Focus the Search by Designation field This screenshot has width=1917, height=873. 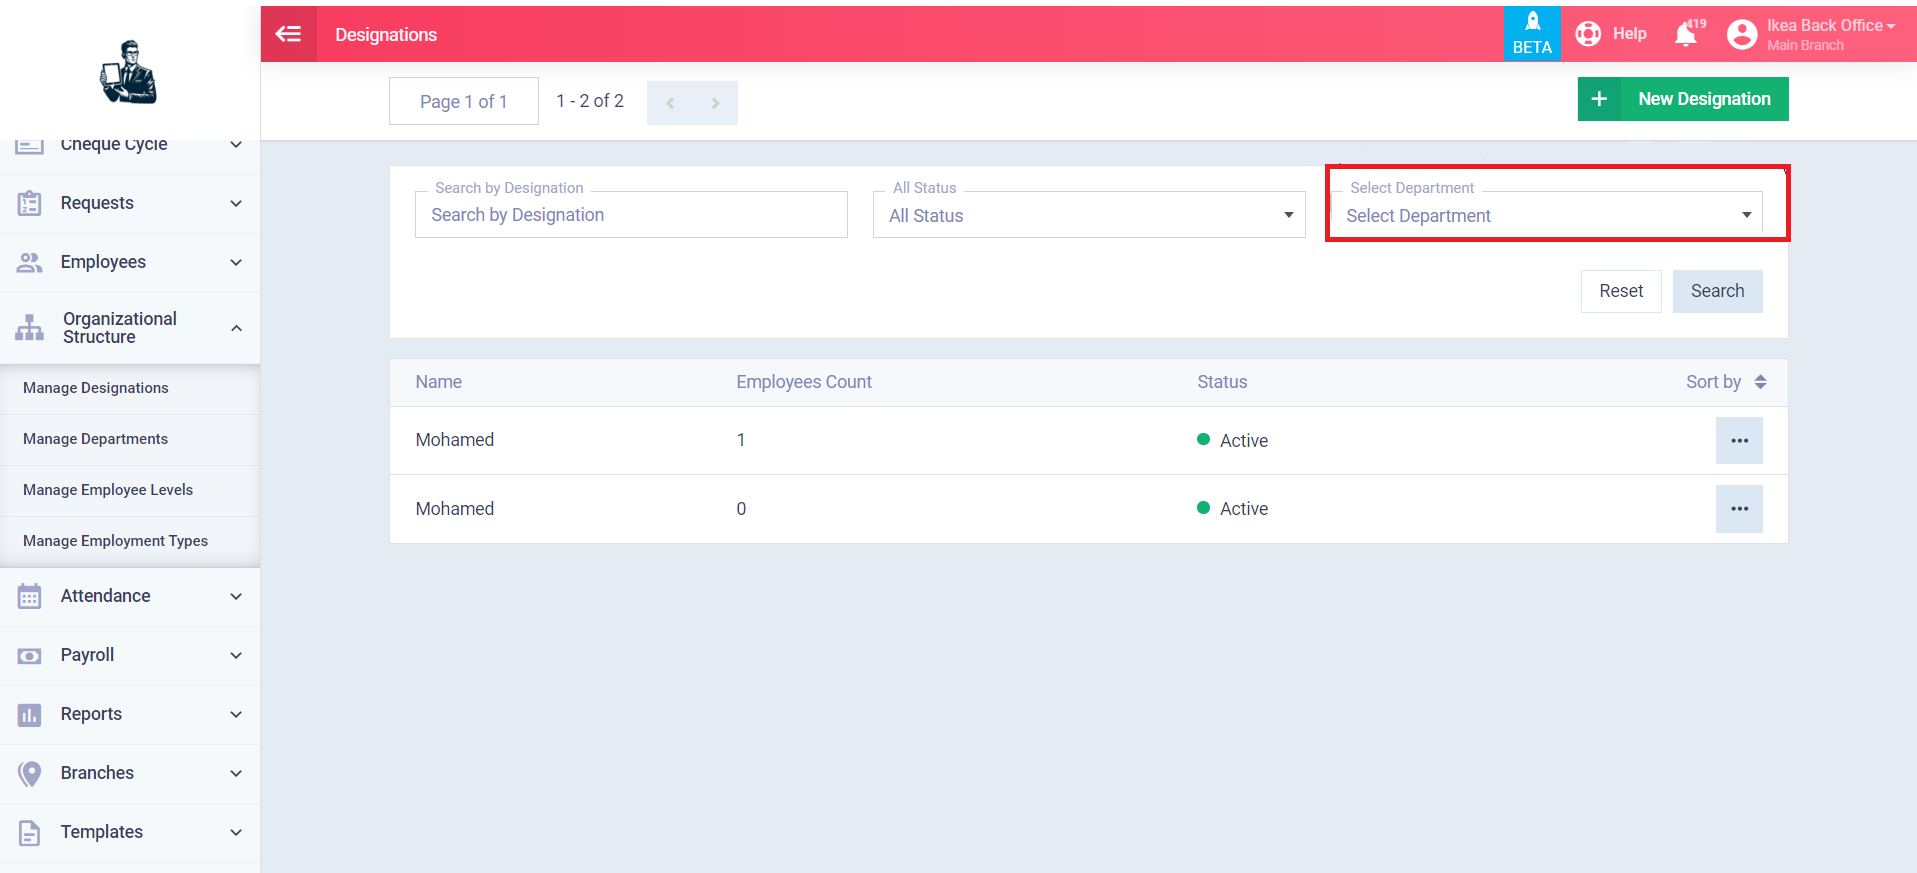coord(630,215)
